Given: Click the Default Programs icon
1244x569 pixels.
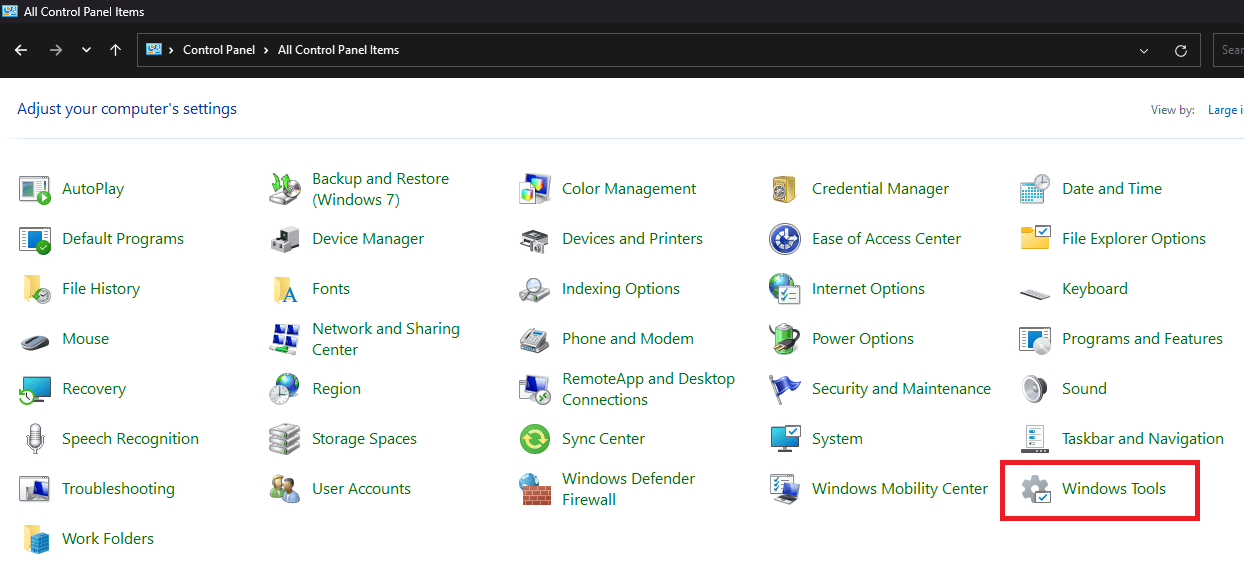Looking at the screenshot, I should pos(35,239).
